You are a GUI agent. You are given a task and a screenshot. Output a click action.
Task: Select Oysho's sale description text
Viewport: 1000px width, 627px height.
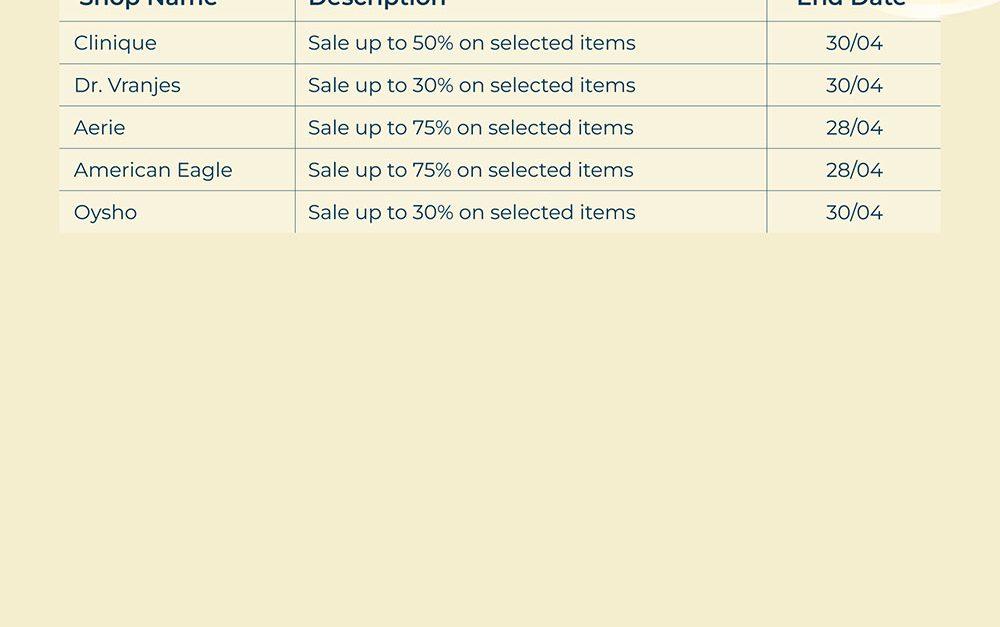pos(471,212)
